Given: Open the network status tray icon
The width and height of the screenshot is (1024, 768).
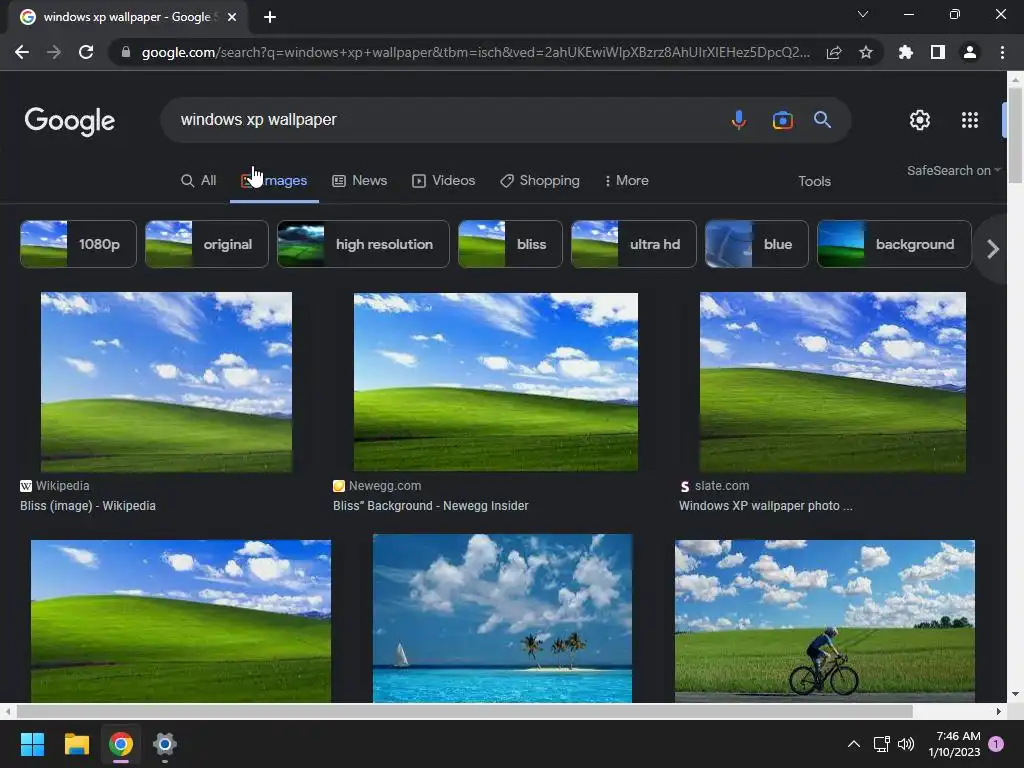Looking at the screenshot, I should [882, 744].
